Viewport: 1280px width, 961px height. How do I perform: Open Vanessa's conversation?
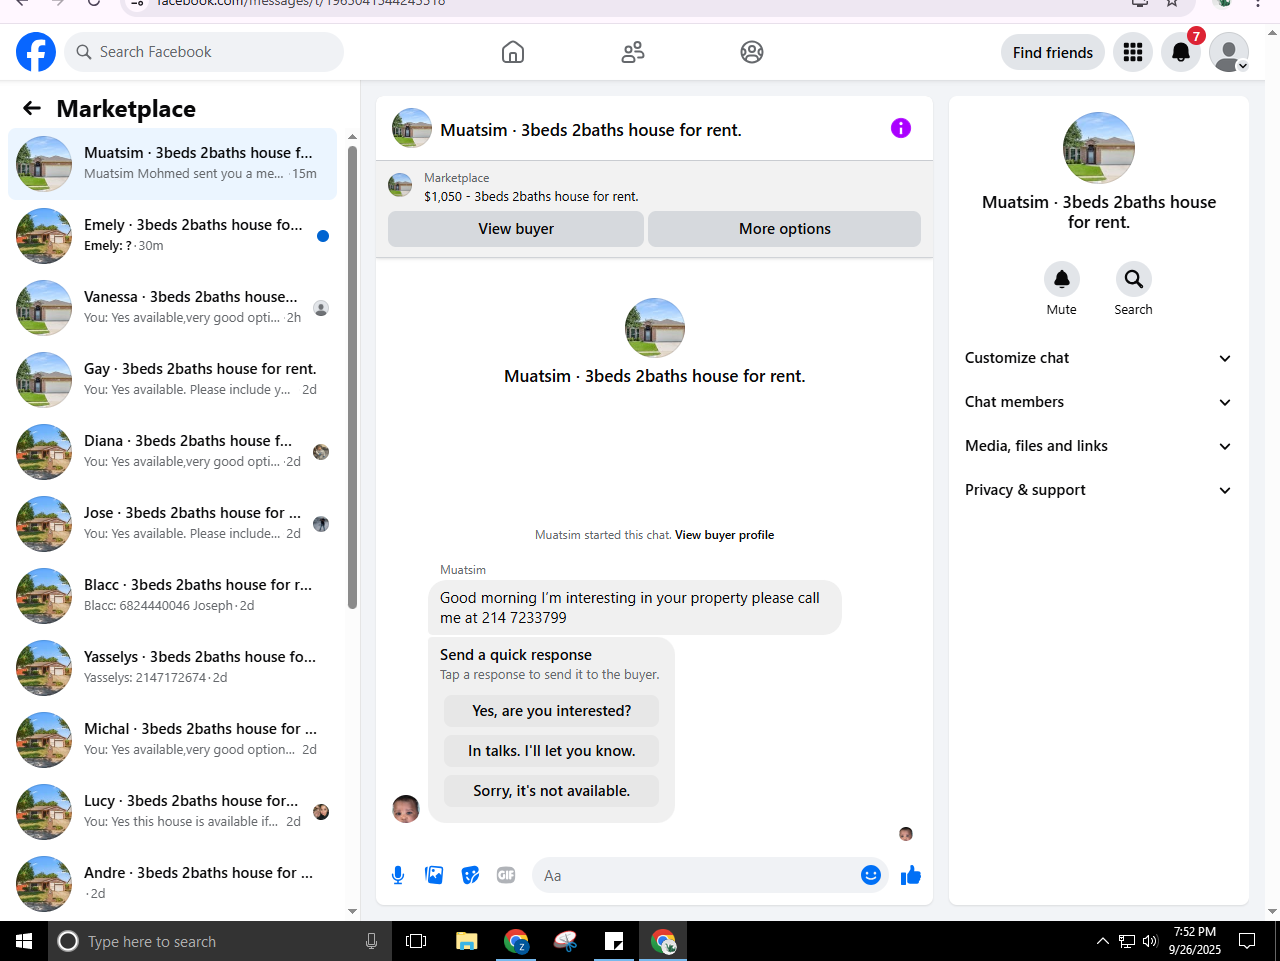pos(172,308)
